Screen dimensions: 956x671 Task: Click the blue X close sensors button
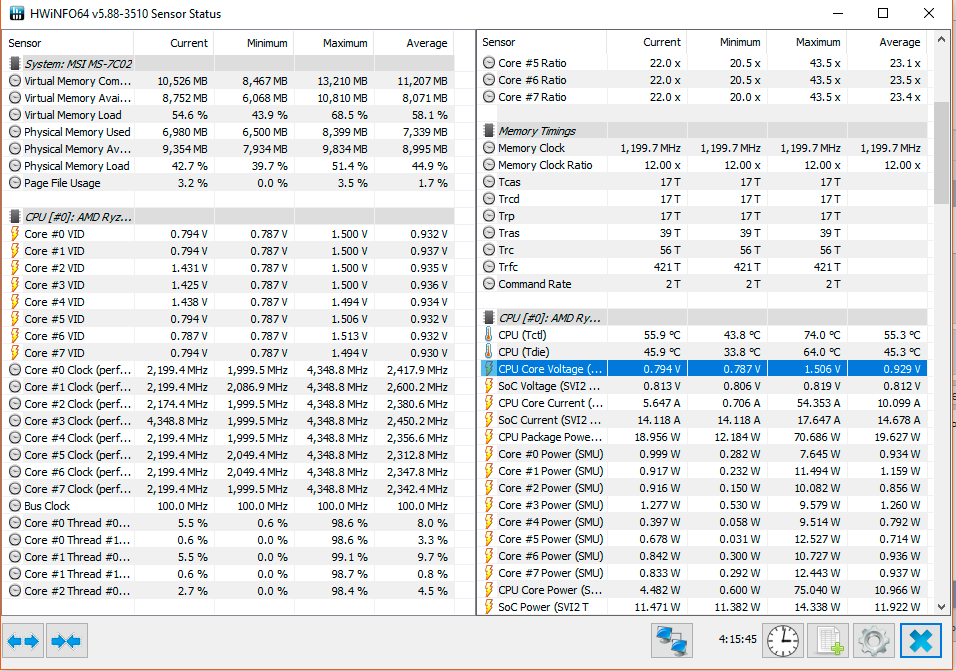(x=921, y=641)
